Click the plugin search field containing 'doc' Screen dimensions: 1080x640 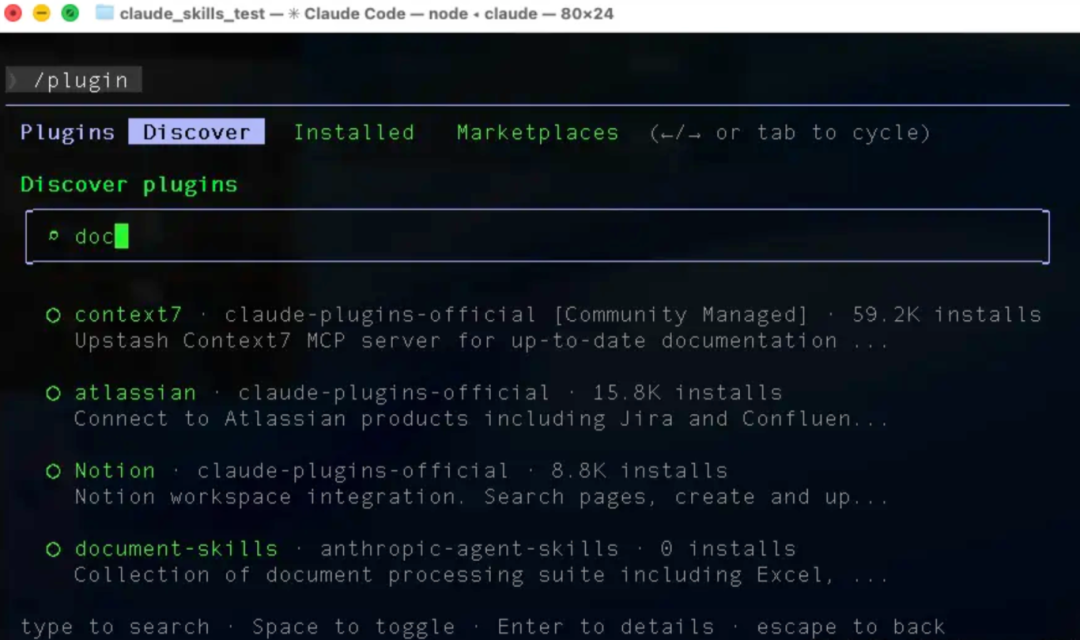[x=537, y=236]
